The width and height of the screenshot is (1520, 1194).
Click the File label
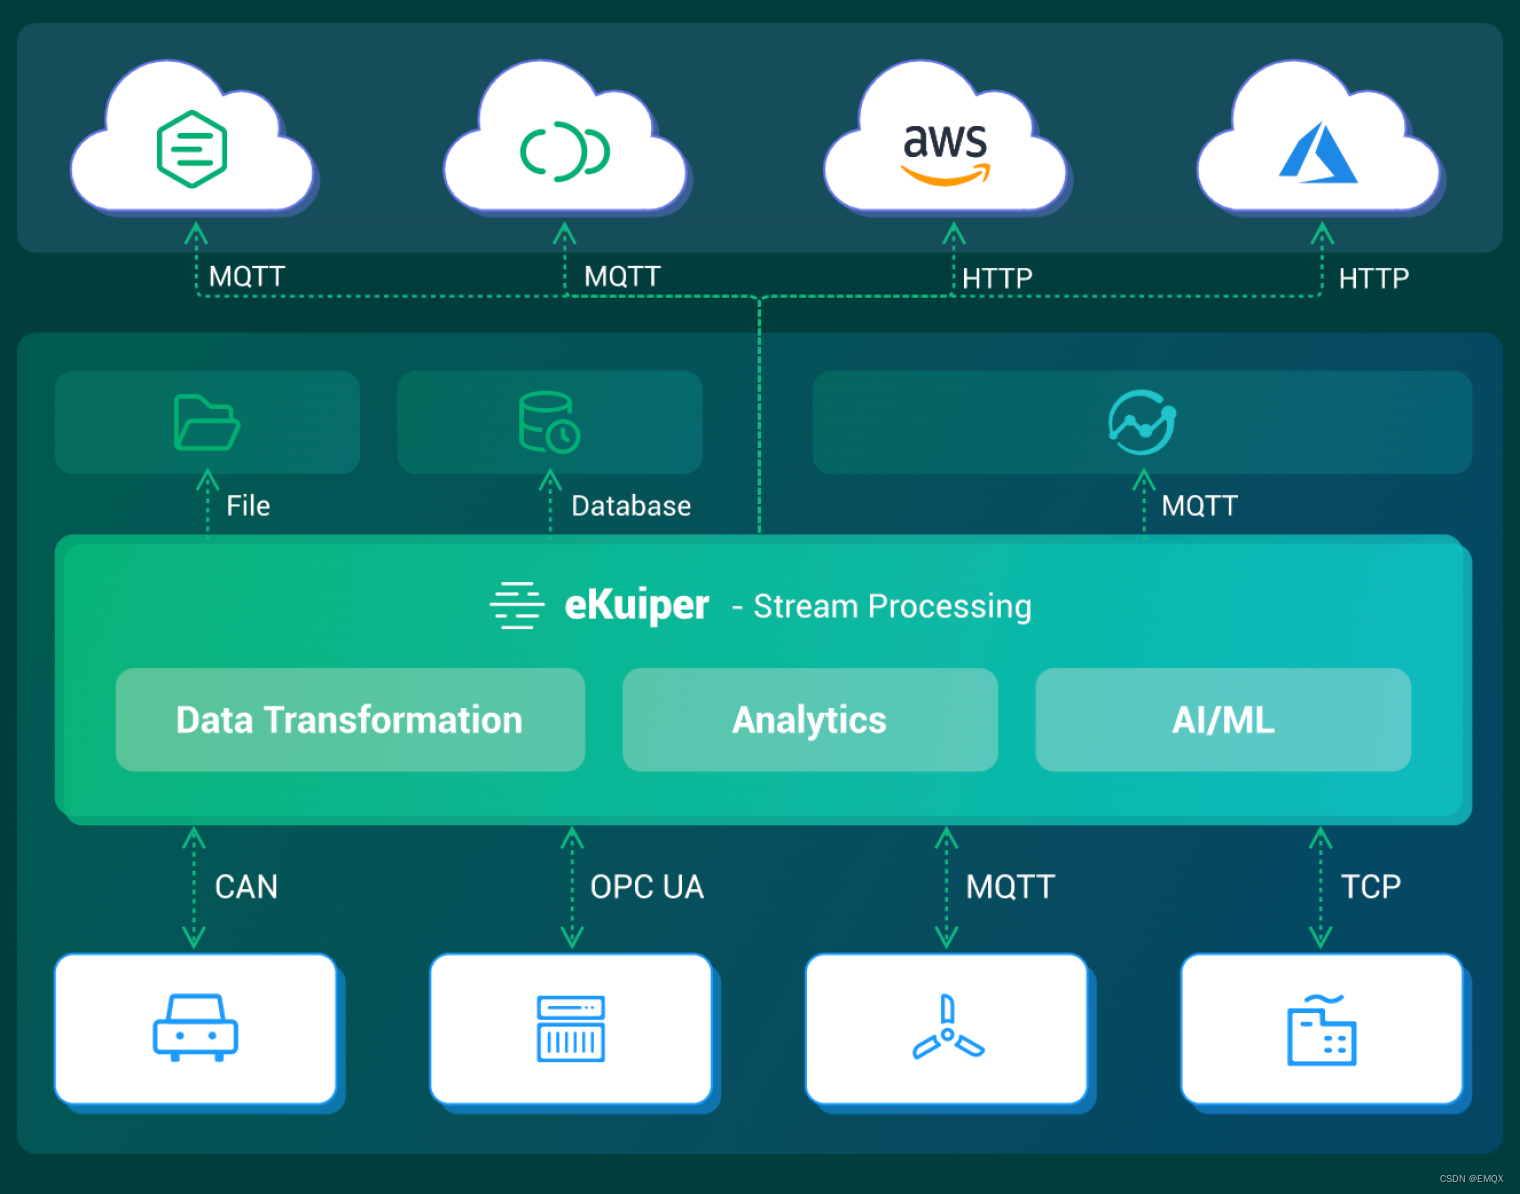248,506
